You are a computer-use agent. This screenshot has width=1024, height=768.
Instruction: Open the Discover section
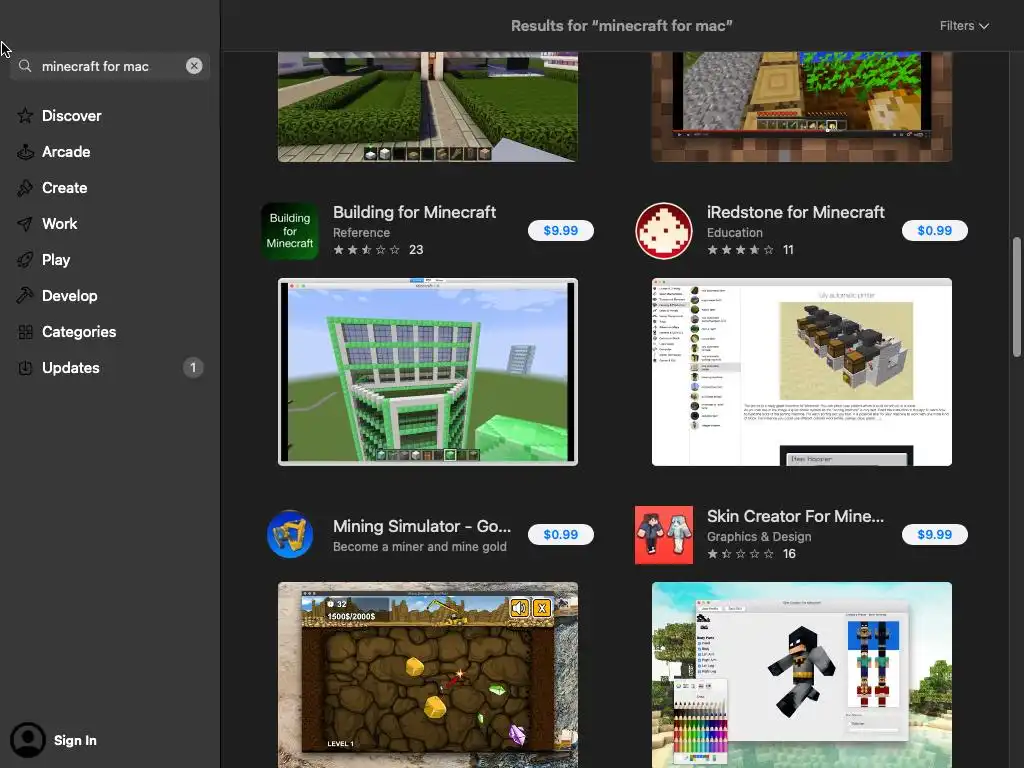coord(71,116)
